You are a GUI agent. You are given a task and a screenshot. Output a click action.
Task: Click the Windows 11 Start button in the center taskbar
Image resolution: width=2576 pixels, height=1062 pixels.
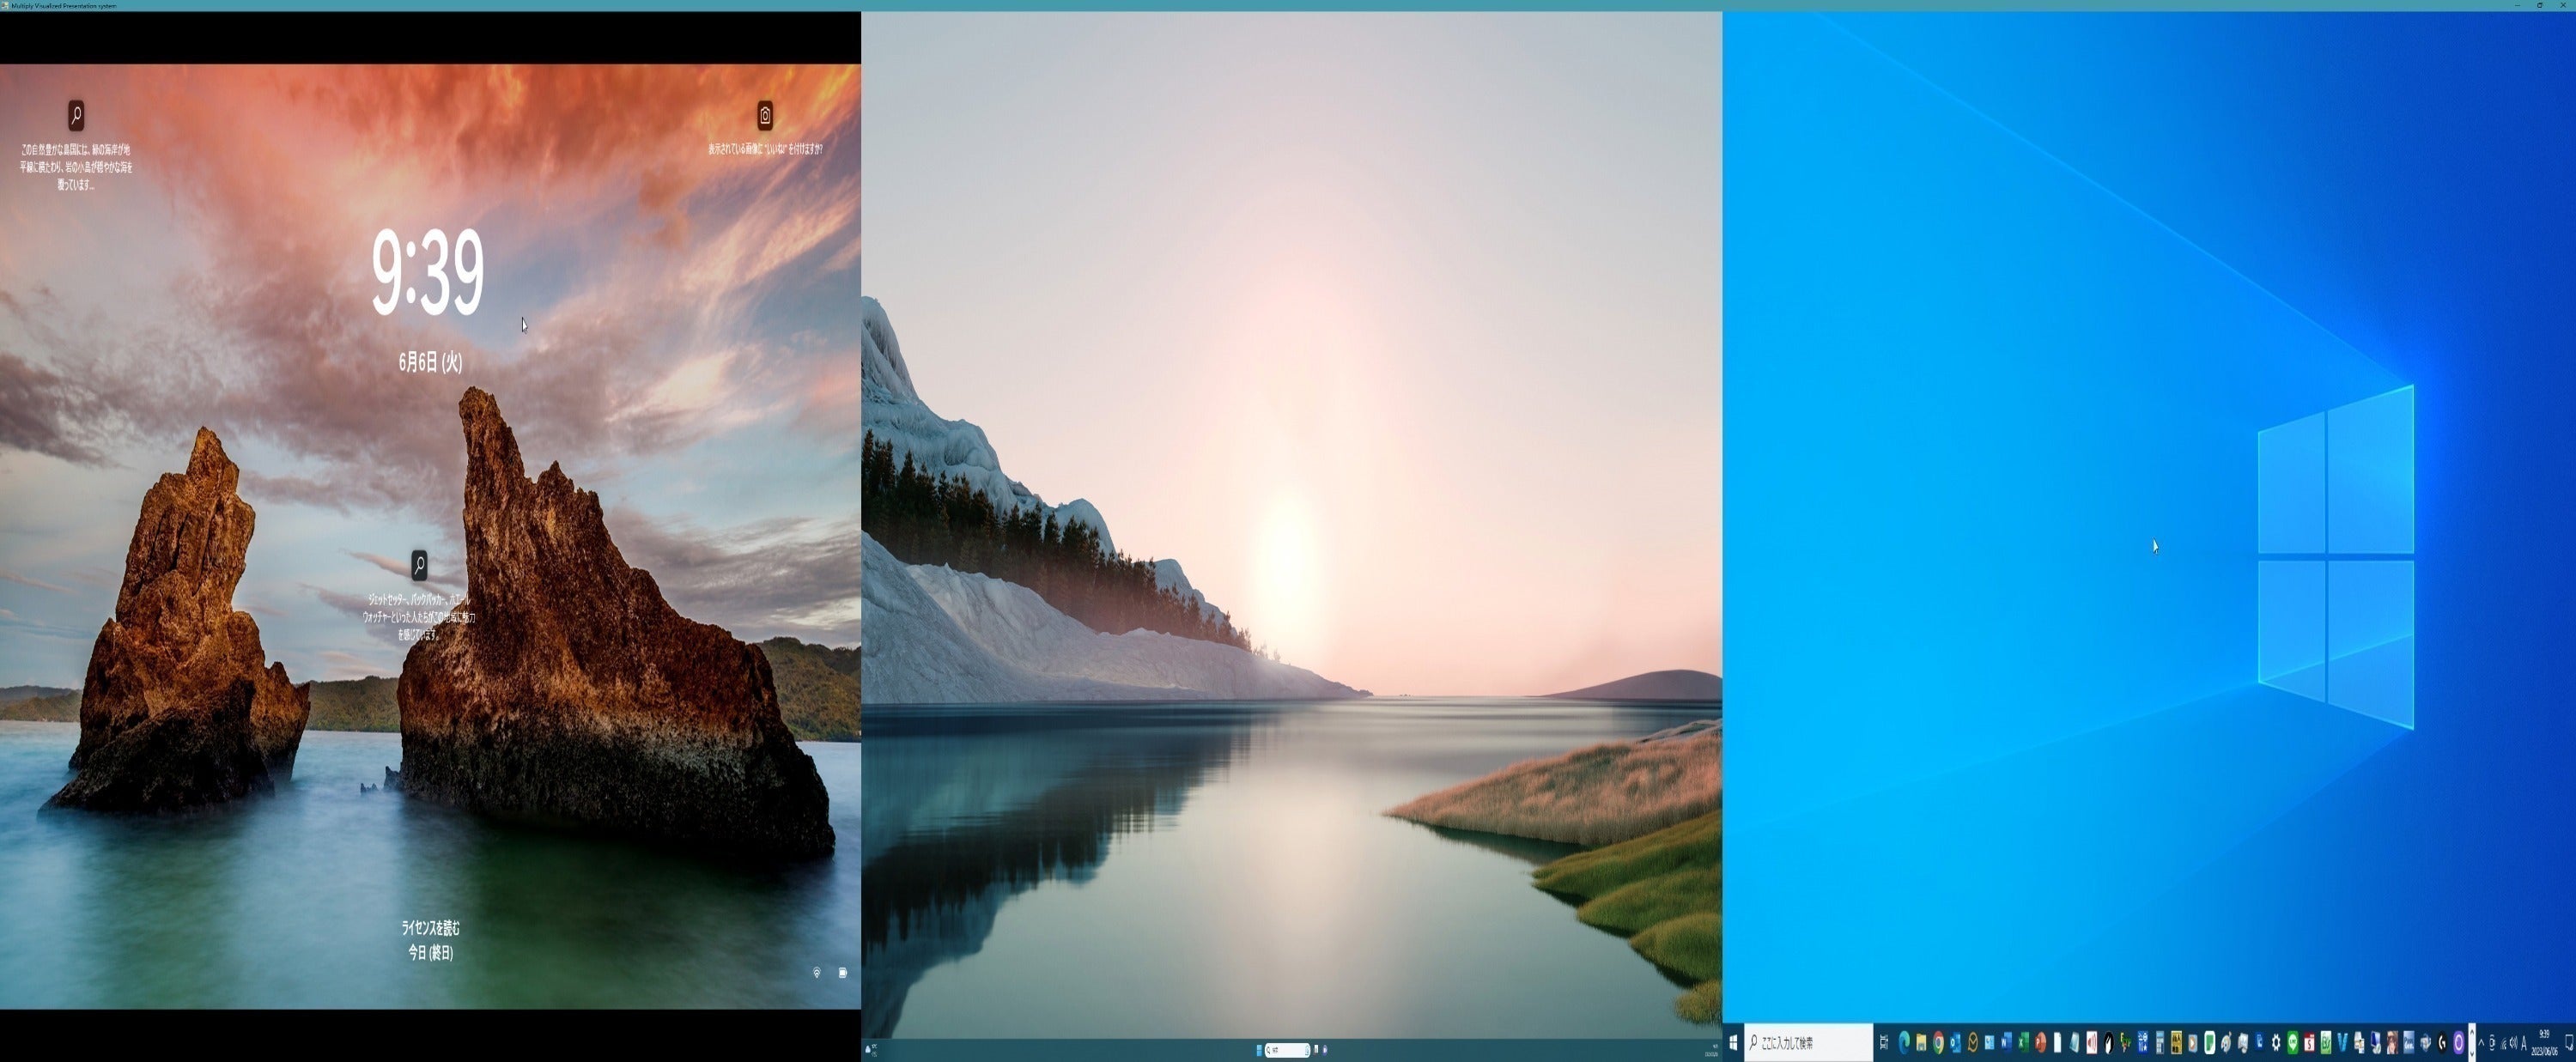pos(1259,1049)
